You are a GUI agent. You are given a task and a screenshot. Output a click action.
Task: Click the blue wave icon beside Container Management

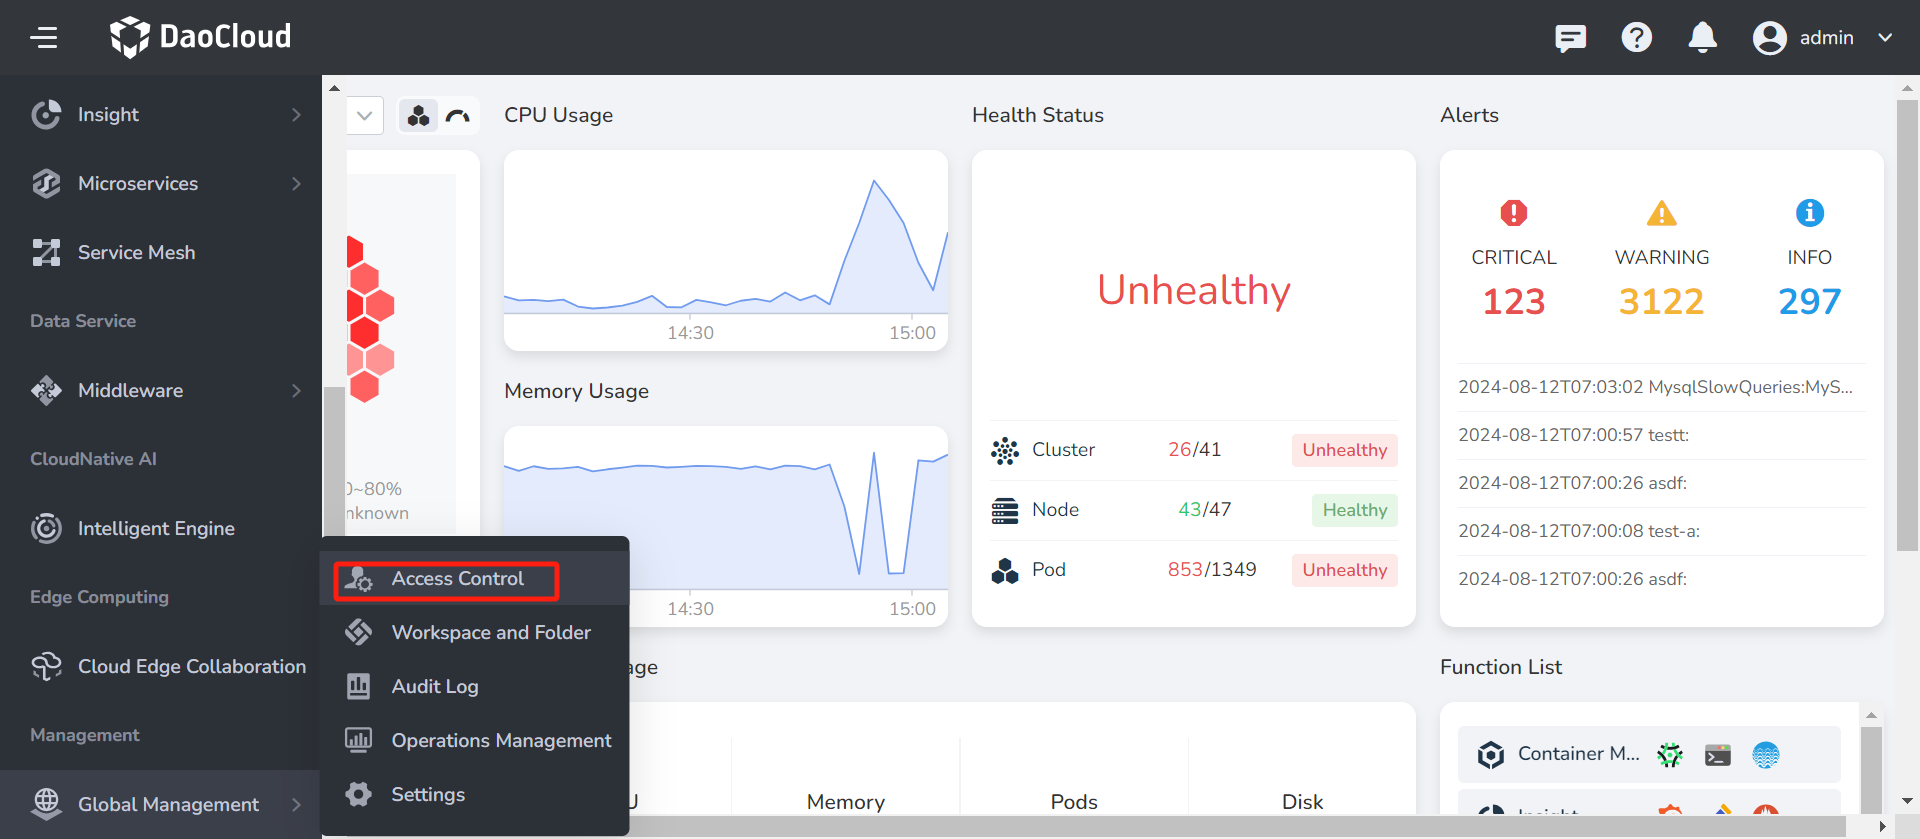pos(1766,755)
